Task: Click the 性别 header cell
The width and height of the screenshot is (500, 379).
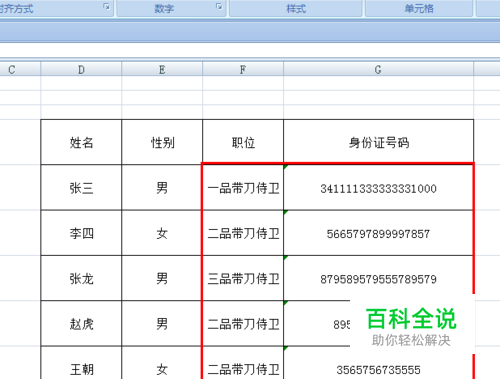Action: (162, 142)
